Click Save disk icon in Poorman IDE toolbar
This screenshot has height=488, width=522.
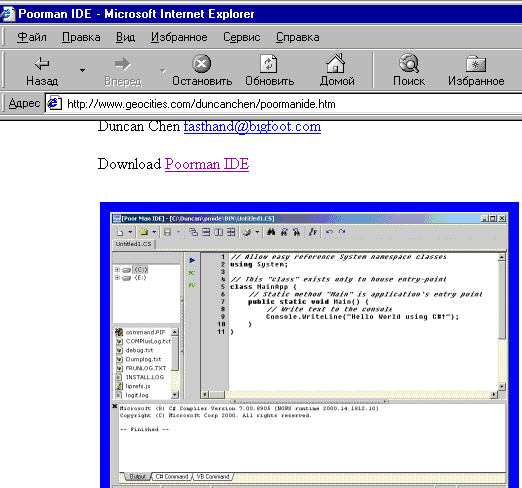click(168, 232)
